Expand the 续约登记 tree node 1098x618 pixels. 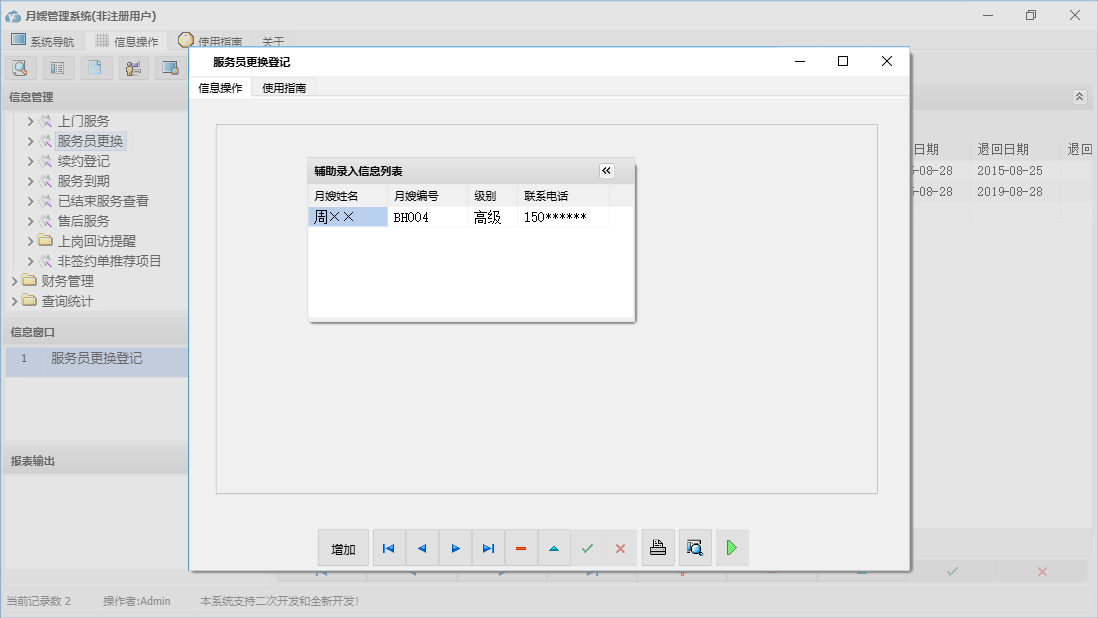pyautogui.click(x=30, y=161)
